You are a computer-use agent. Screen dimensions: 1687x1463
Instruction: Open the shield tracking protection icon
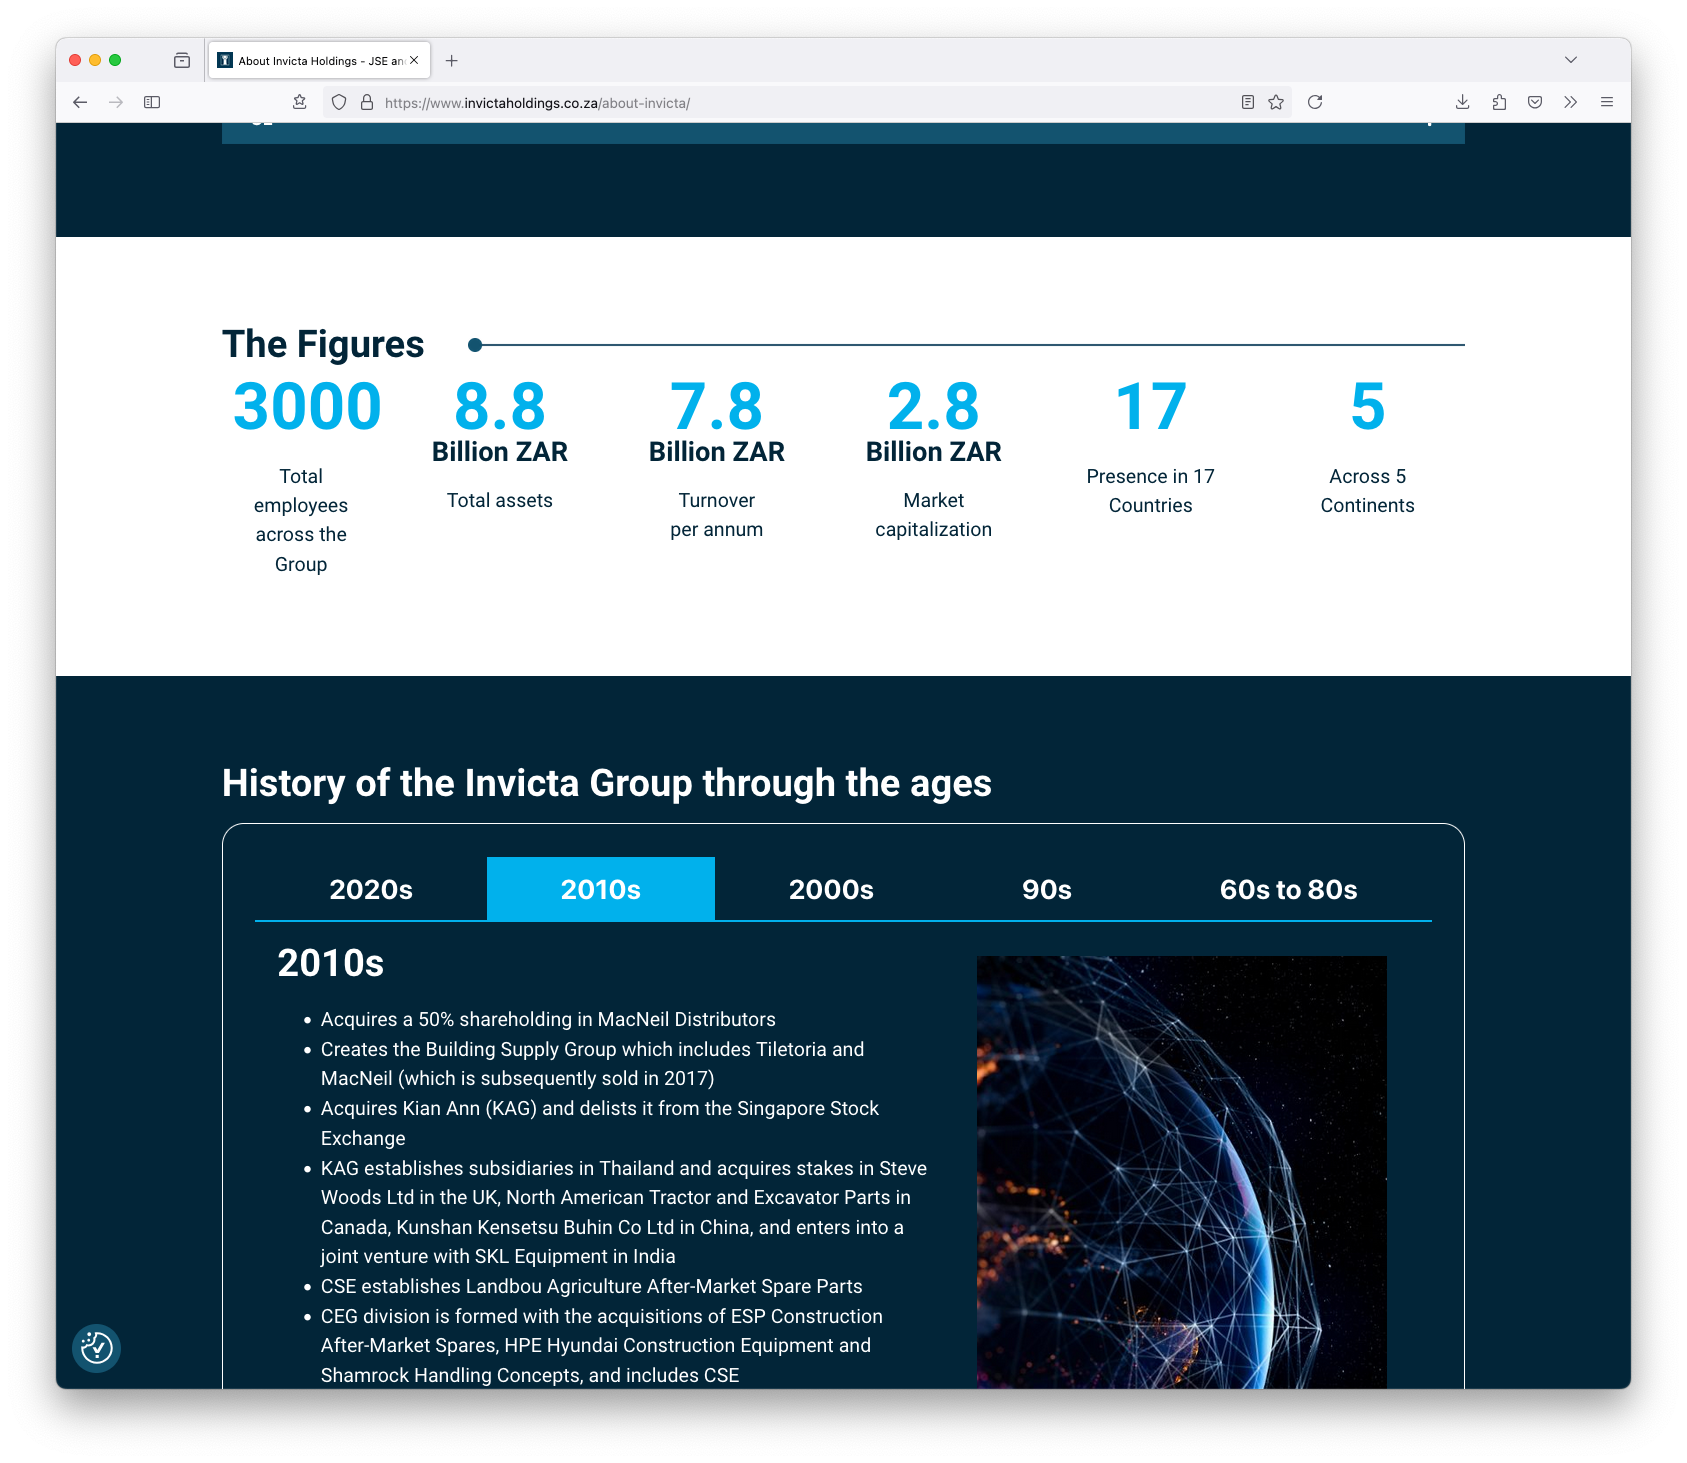click(339, 102)
